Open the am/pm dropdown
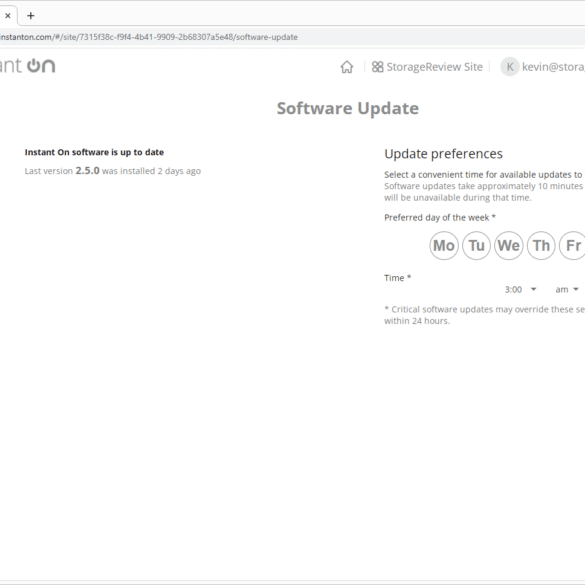 tap(567, 290)
